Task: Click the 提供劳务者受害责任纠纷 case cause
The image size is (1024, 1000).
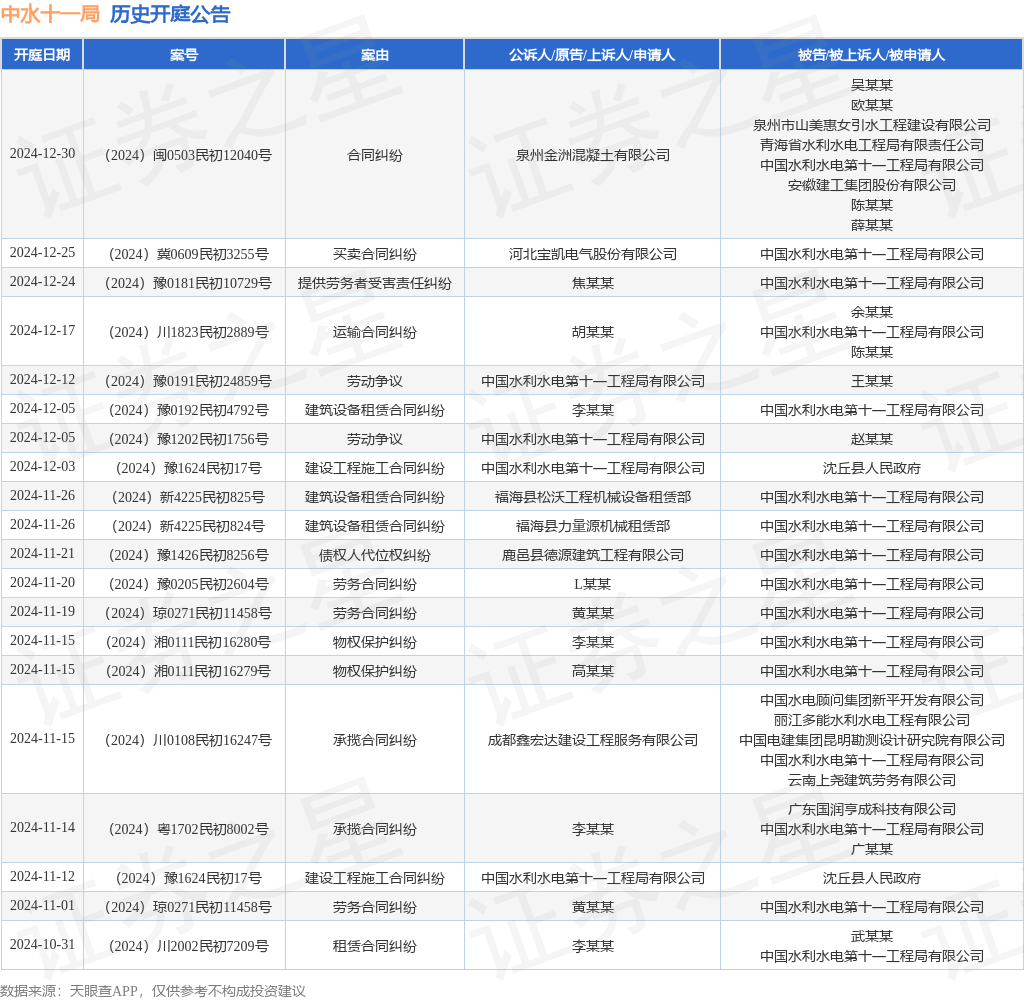Action: (375, 283)
